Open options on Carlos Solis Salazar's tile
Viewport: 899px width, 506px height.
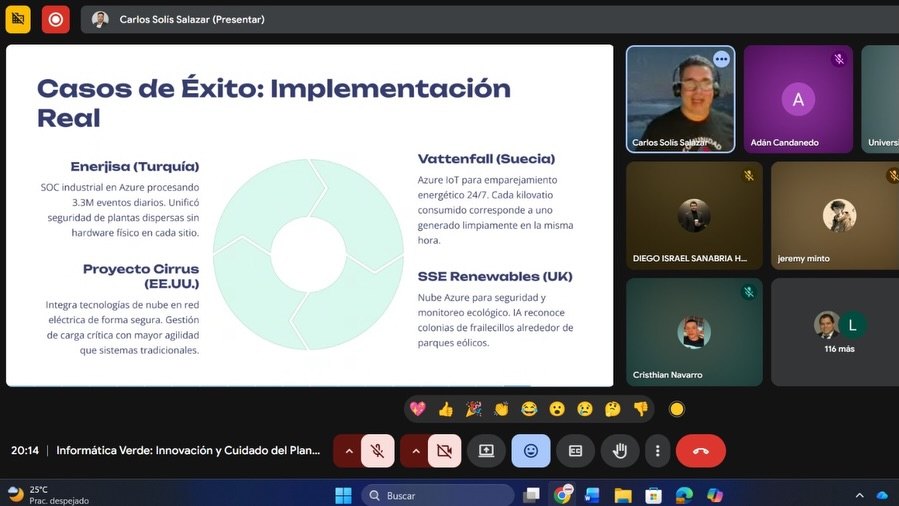point(721,59)
